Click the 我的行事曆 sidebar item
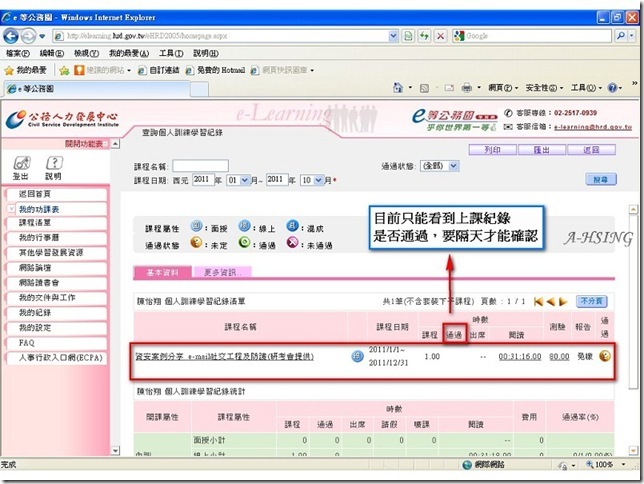This screenshot has height=484, width=644. pyautogui.click(x=57, y=237)
